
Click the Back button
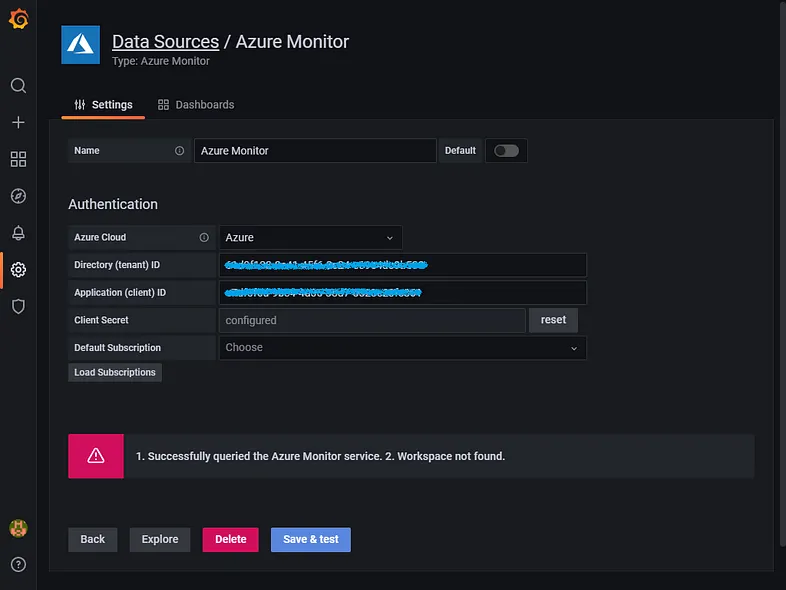[x=93, y=539]
